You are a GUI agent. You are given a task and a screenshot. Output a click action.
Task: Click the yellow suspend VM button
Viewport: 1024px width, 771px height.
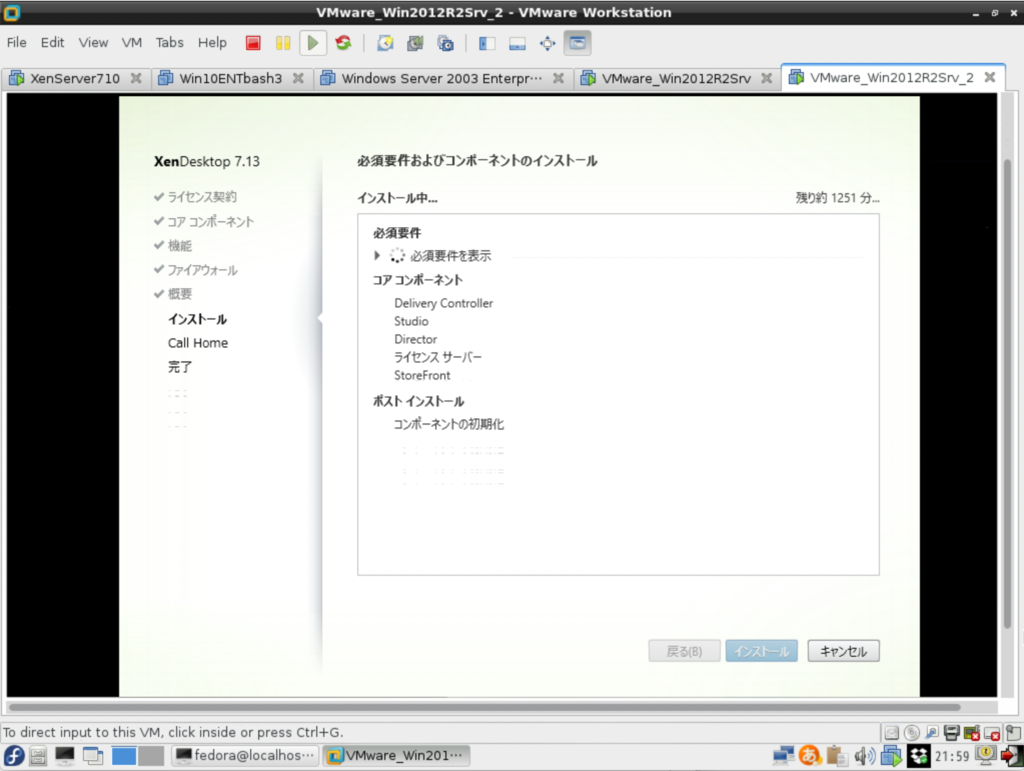coord(283,43)
